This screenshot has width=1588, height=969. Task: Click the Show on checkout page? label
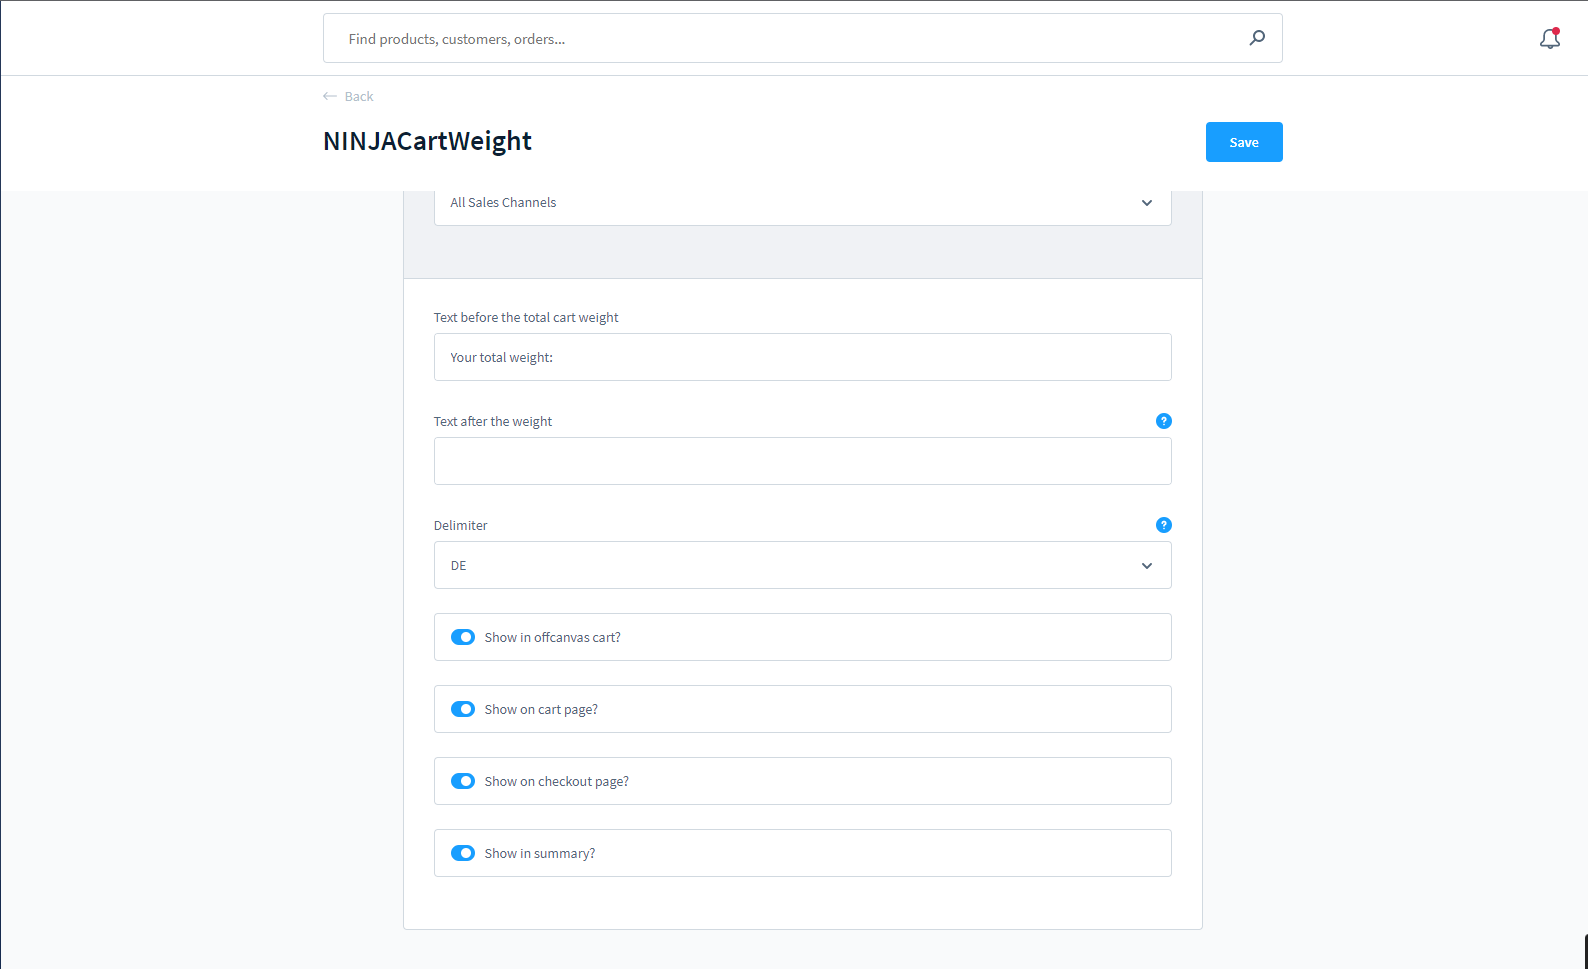pos(556,781)
